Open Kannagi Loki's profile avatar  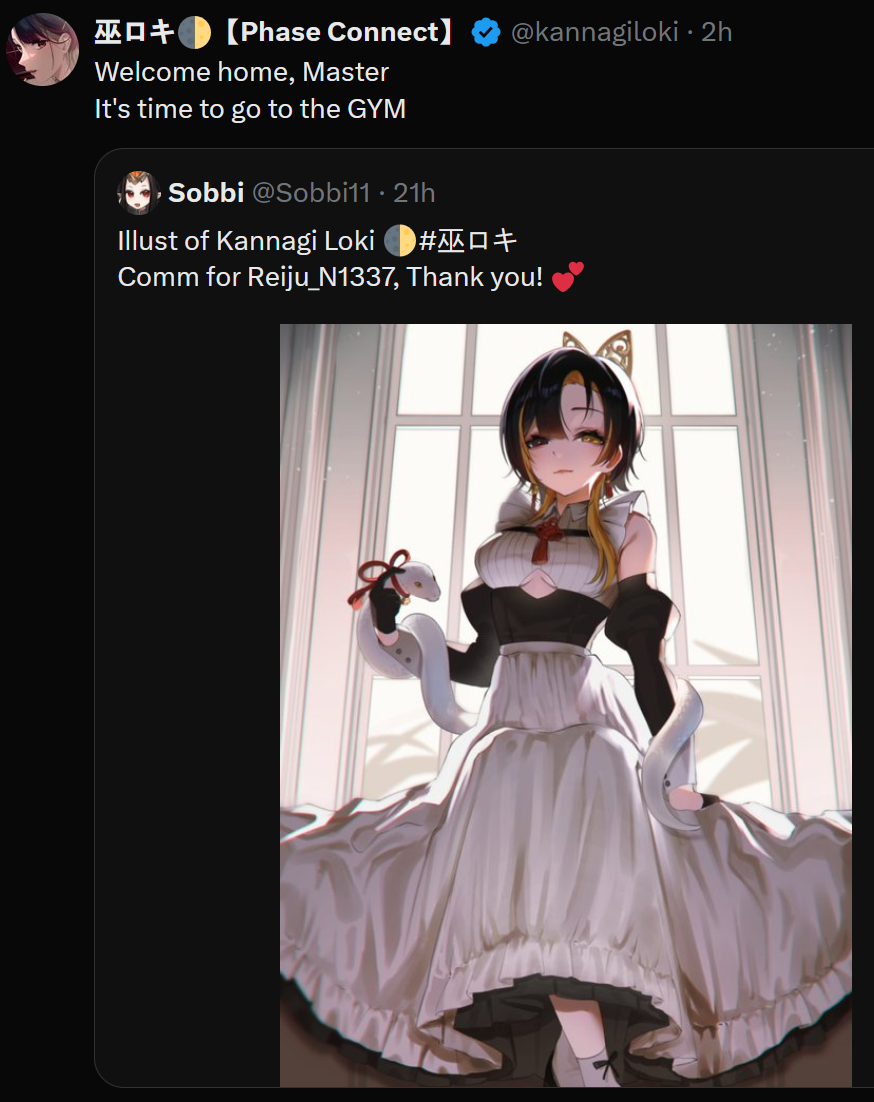point(42,49)
